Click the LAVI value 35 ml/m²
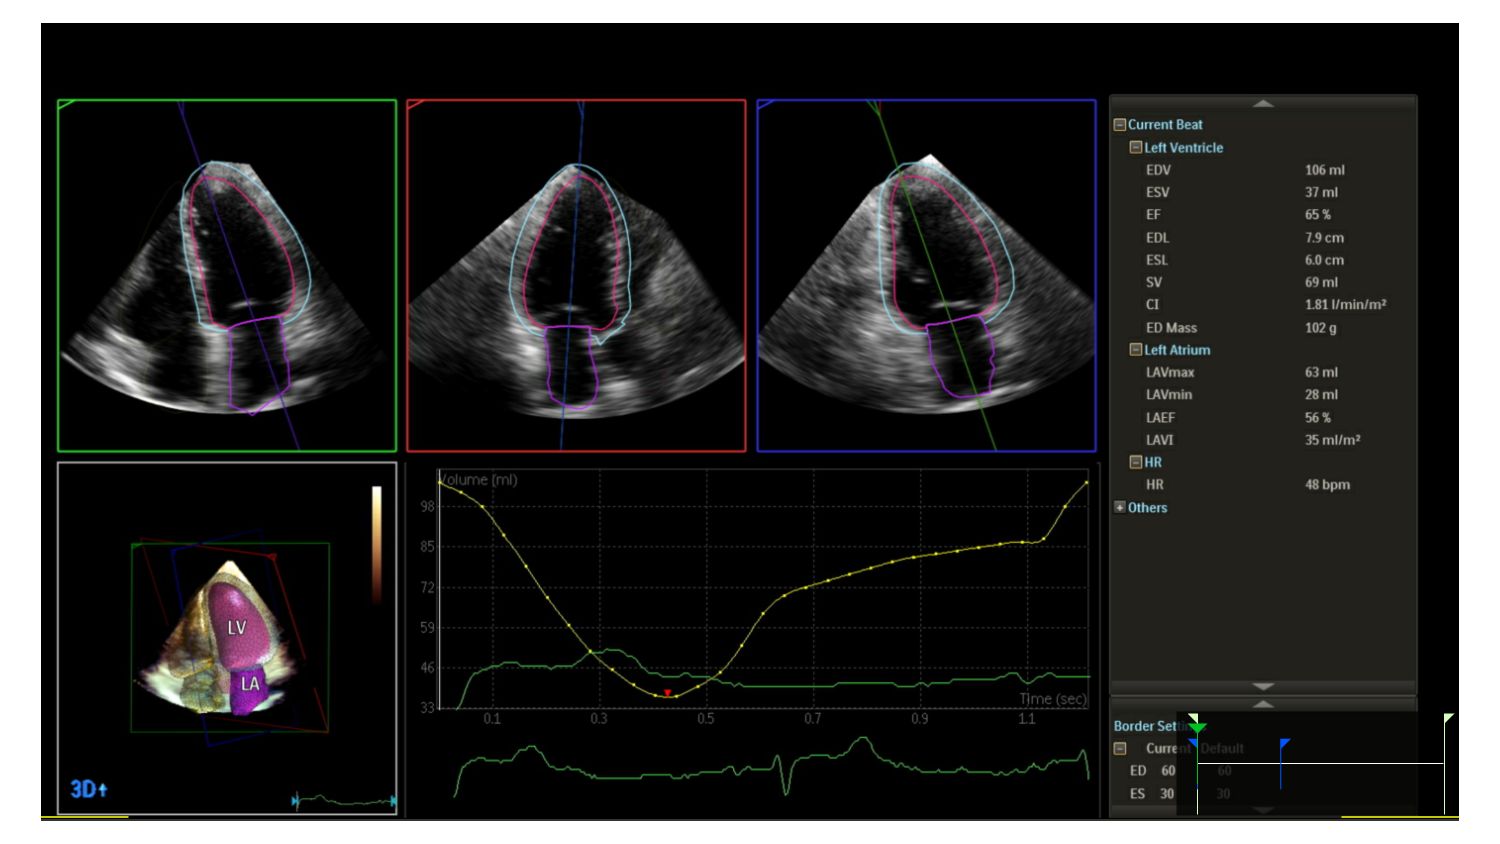This screenshot has width=1500, height=844. coord(1332,440)
